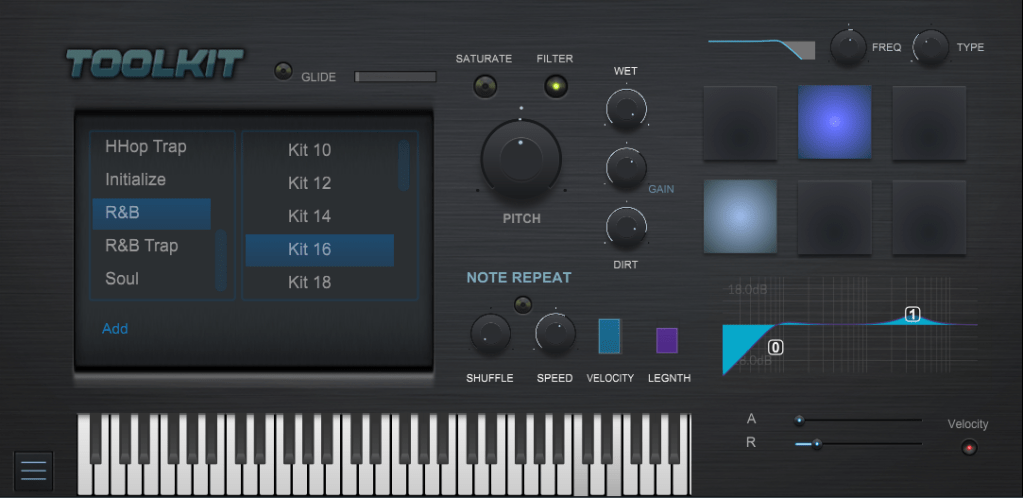
Task: Click the large PITCH knob
Action: (x=521, y=160)
